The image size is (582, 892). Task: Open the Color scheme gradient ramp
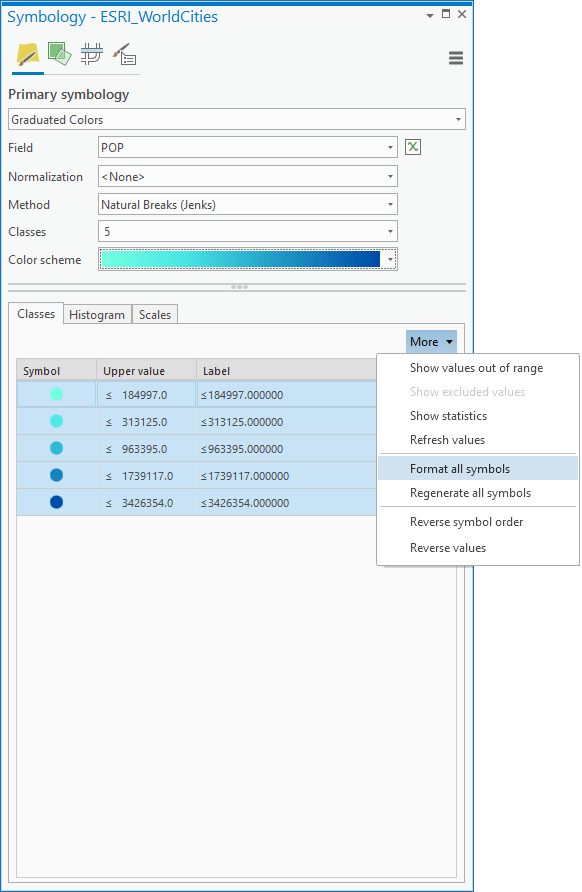247,259
